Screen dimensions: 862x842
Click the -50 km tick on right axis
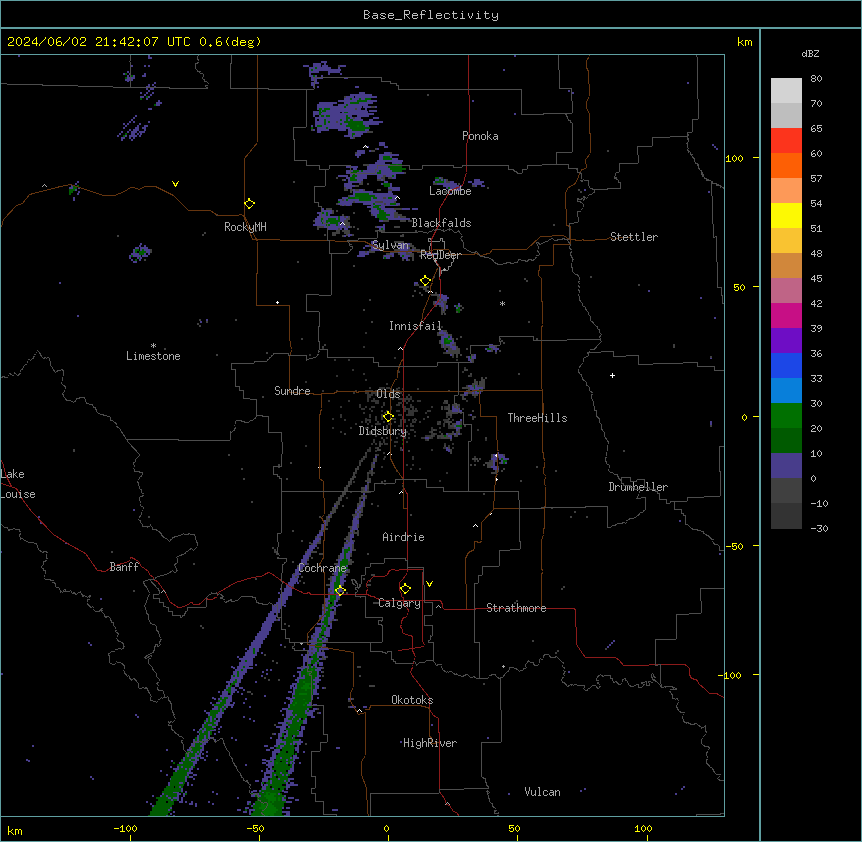[x=734, y=546]
